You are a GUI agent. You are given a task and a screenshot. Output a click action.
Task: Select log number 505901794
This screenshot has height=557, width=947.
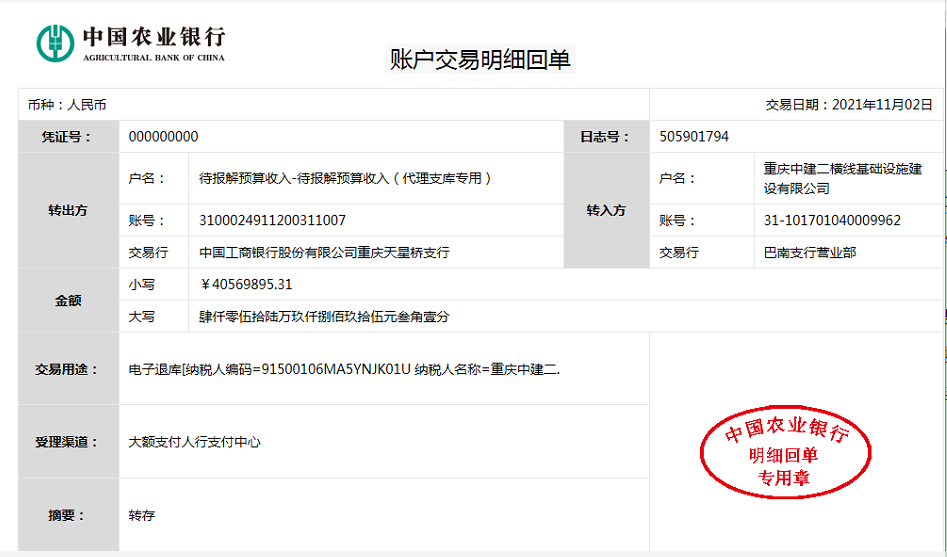click(x=694, y=137)
